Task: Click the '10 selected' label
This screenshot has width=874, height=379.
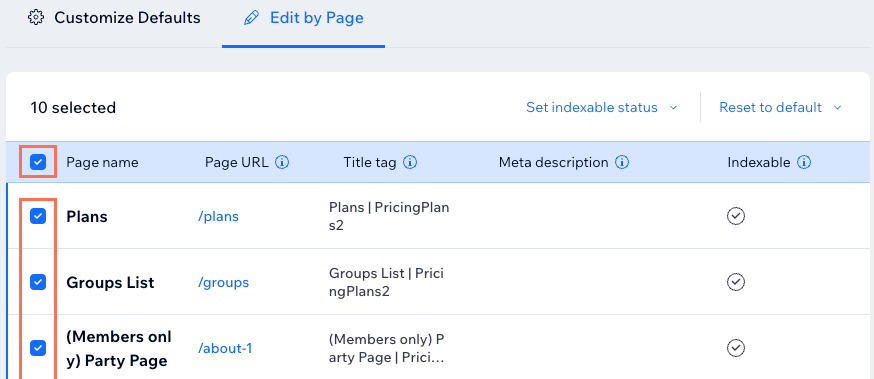Action: pos(73,108)
